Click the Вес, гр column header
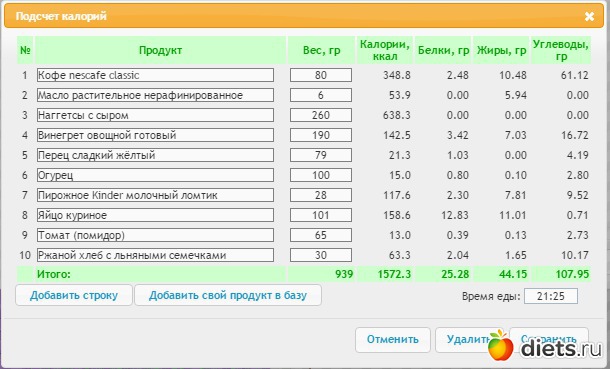The height and width of the screenshot is (369, 610). [321, 50]
